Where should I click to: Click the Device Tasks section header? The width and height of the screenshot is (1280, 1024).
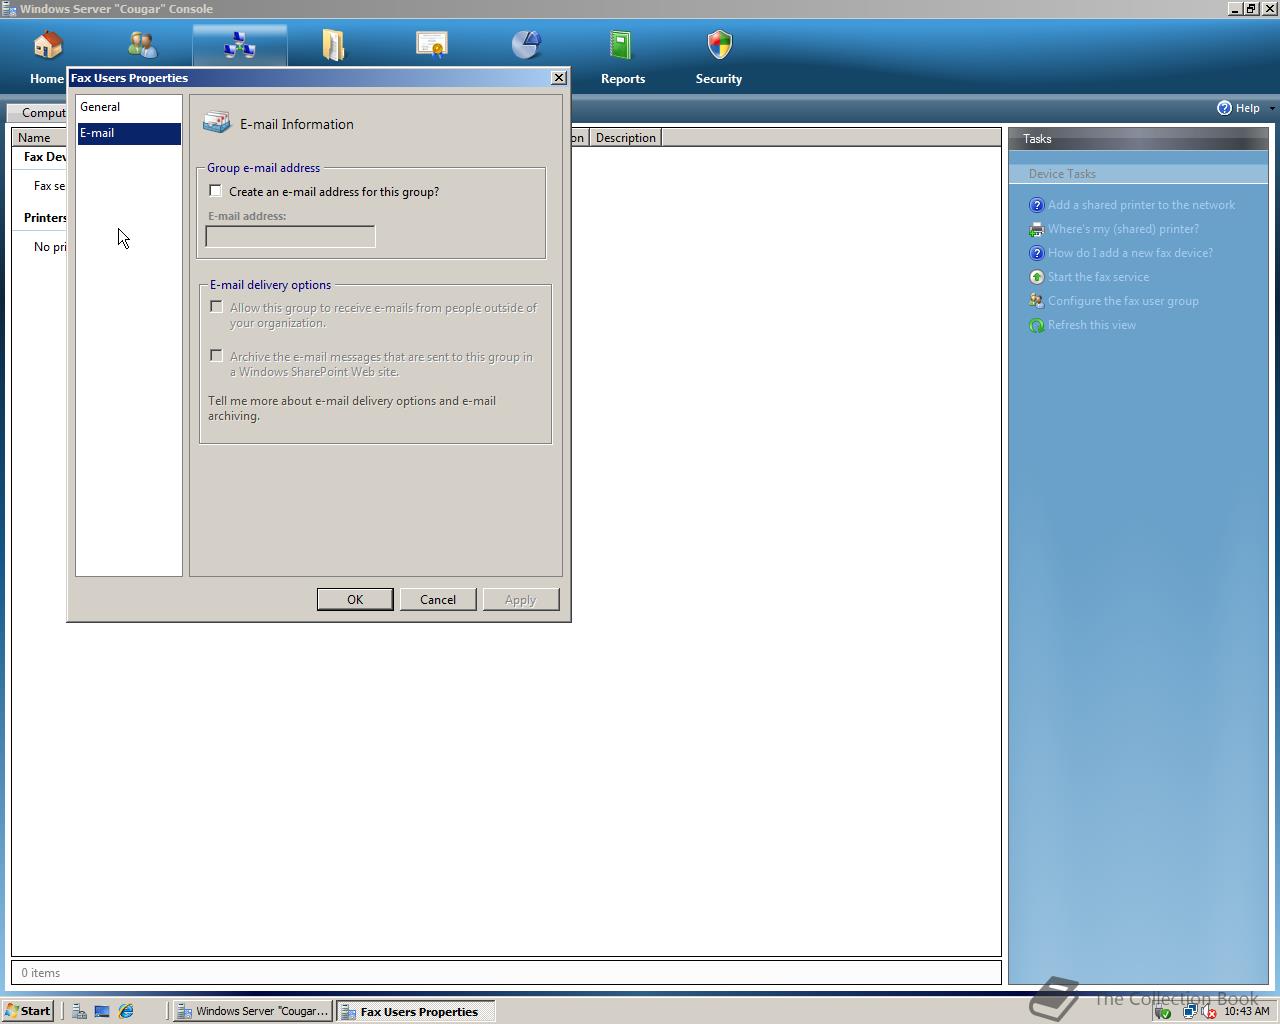coord(1062,174)
